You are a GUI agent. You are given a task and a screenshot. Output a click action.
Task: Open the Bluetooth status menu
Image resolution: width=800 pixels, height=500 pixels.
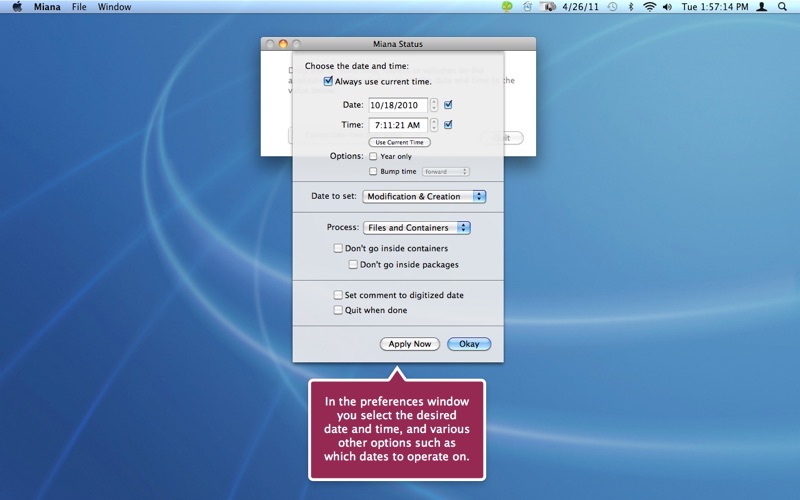coord(631,7)
